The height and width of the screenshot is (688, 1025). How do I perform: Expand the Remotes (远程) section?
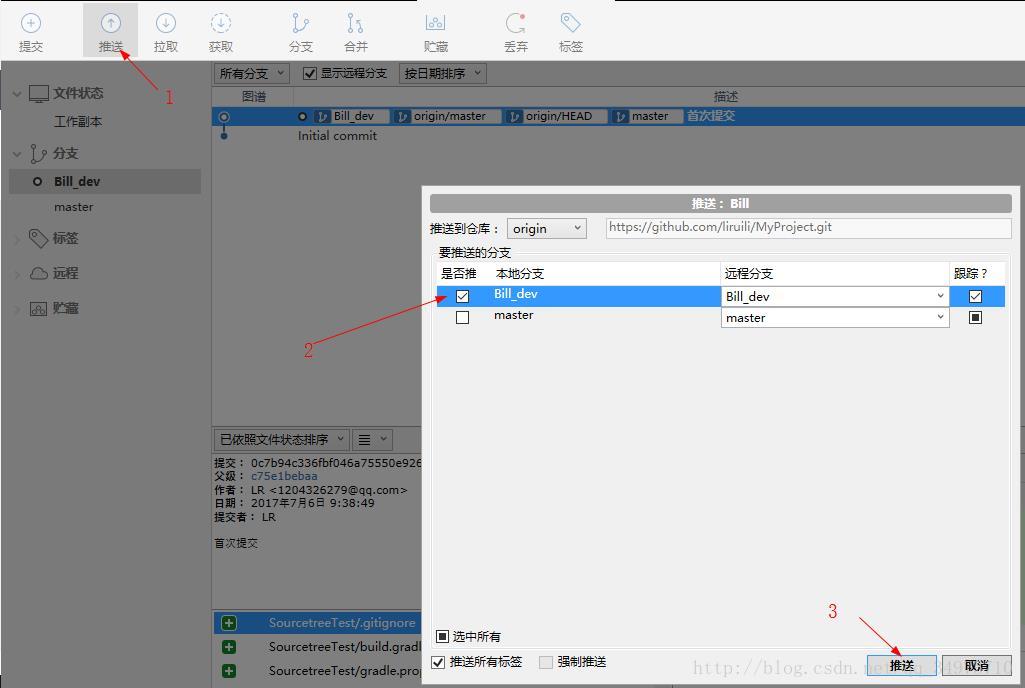click(x=17, y=274)
